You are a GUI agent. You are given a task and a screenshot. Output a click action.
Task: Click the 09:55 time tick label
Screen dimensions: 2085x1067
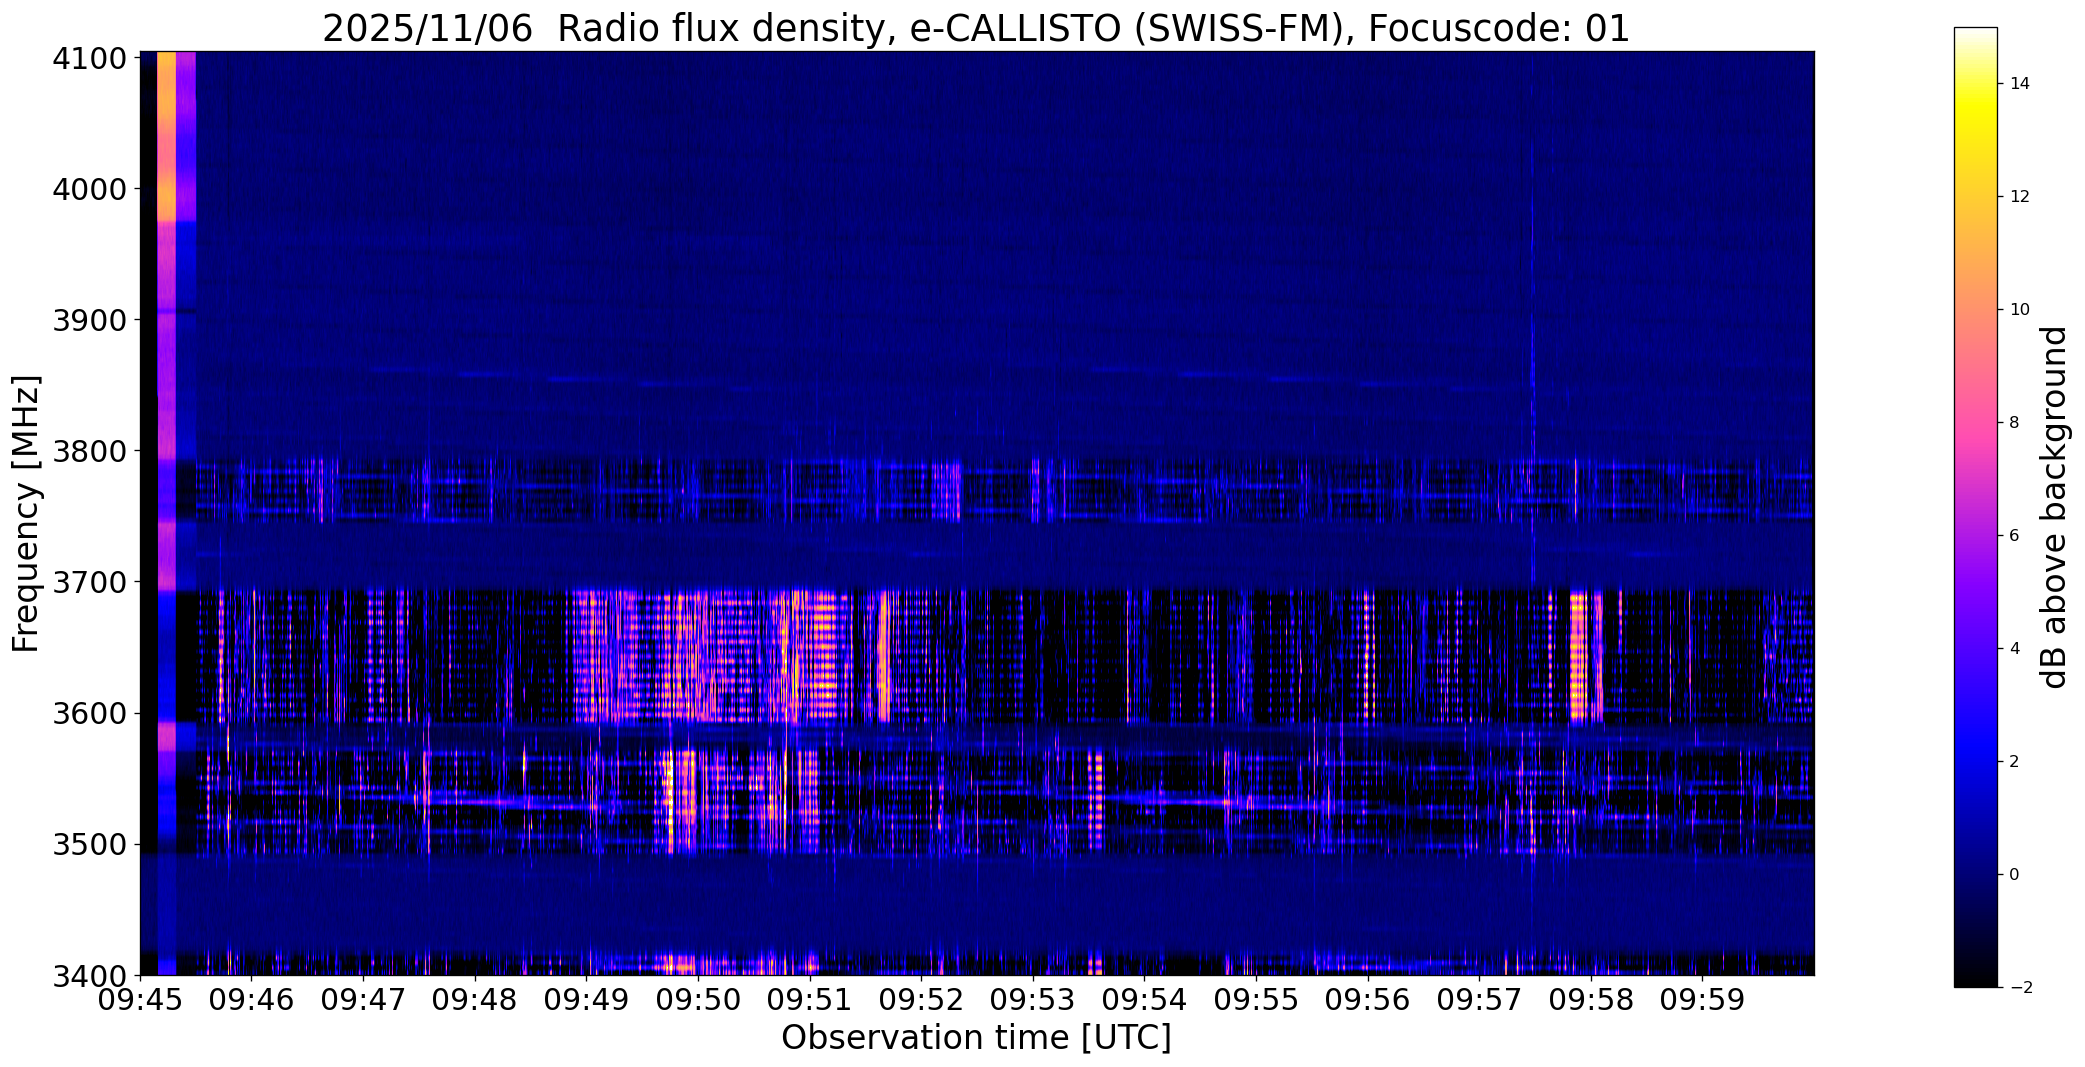point(1256,999)
